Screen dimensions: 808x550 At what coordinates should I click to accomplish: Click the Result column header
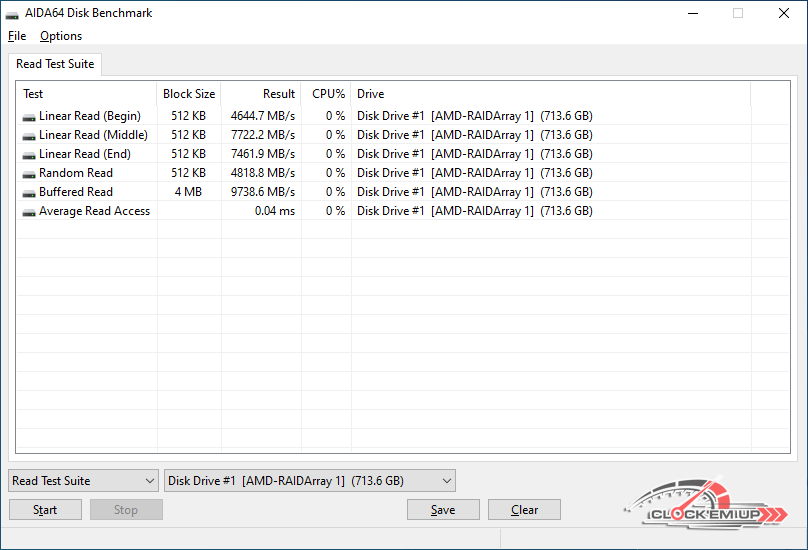pos(279,94)
